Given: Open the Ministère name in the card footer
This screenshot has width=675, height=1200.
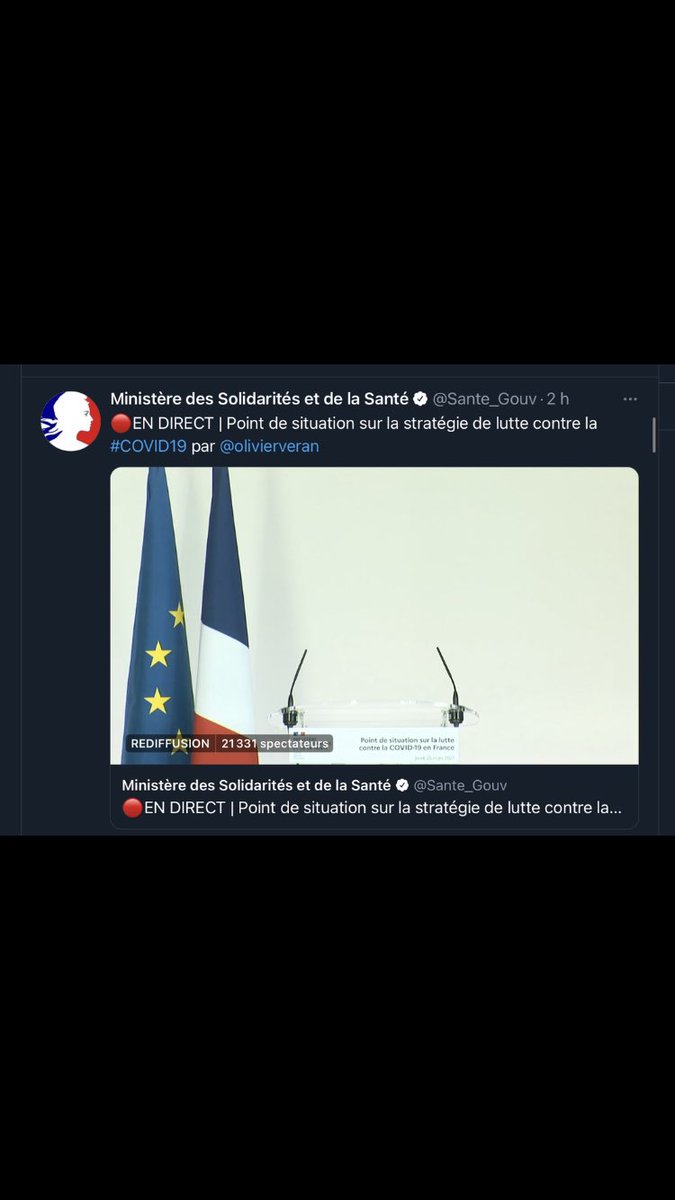Looking at the screenshot, I should pos(256,785).
